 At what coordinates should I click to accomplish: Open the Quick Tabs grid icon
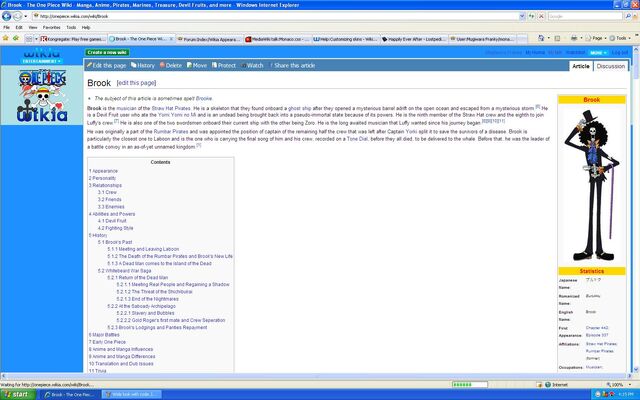click(28, 39)
